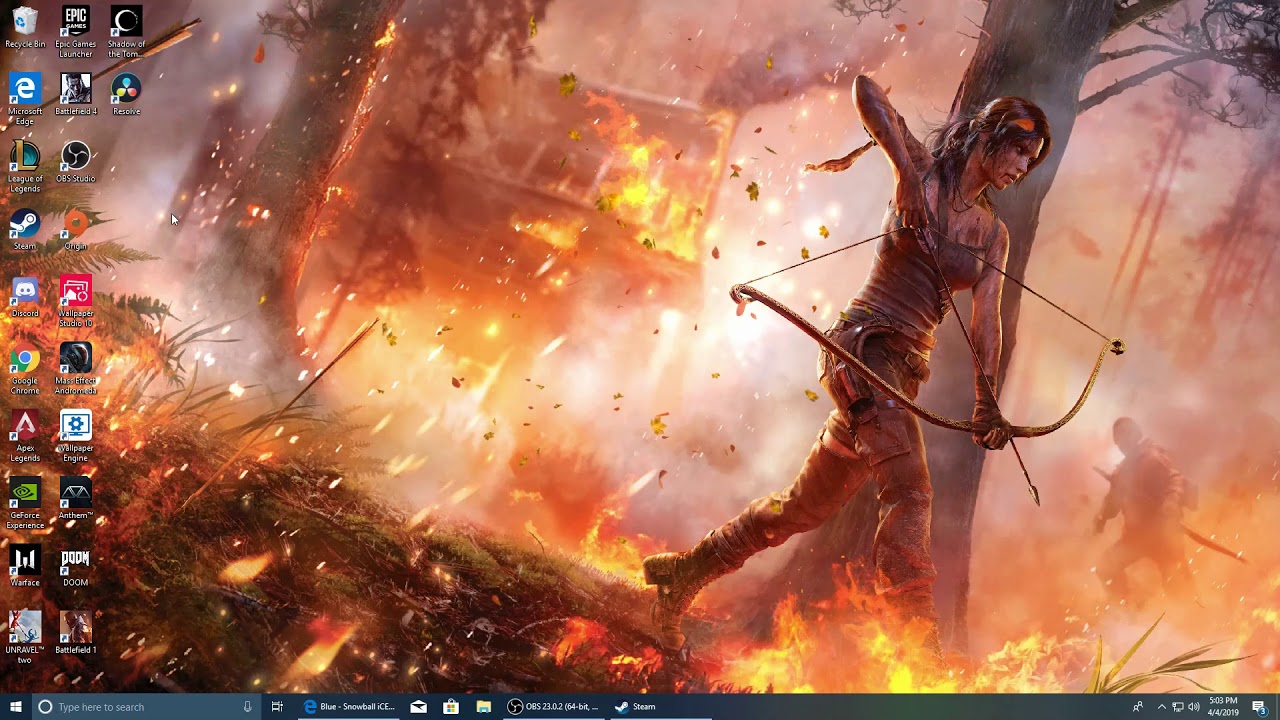This screenshot has height=720, width=1280.
Task: Switch to OBS 23.0.2 taskbar window
Action: tap(552, 706)
